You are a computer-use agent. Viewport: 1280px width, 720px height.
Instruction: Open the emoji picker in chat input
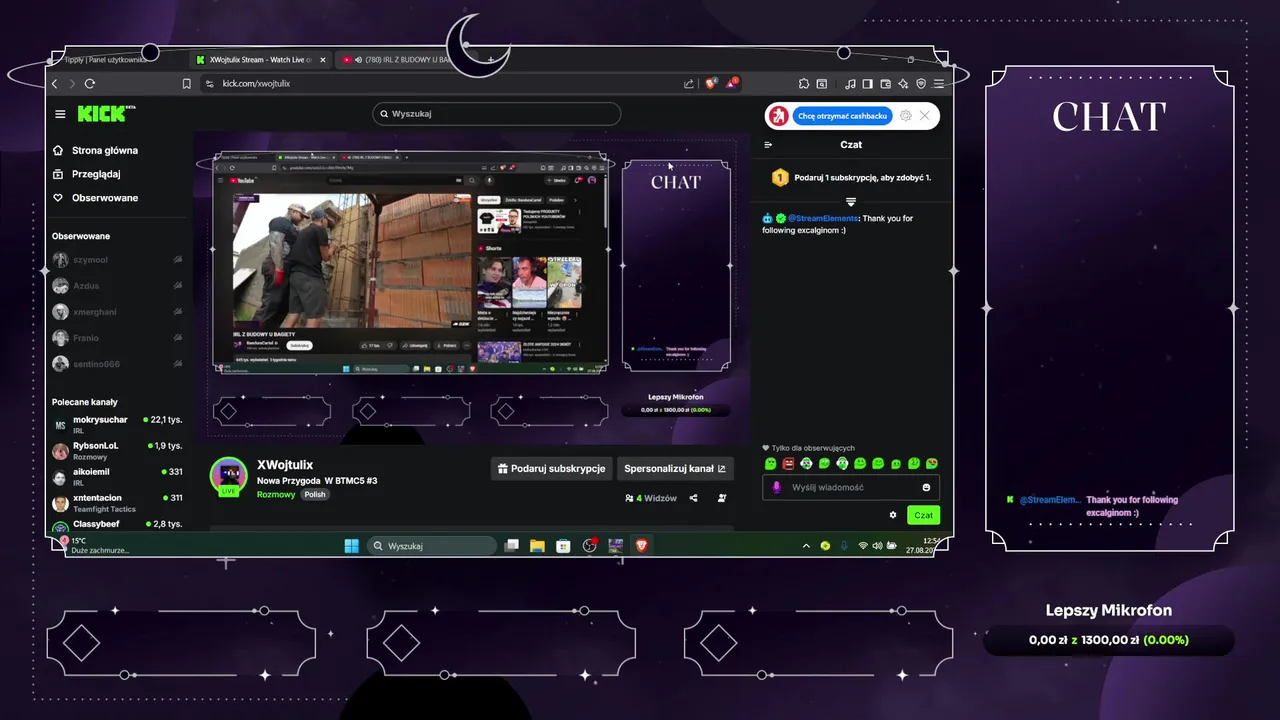pos(926,488)
